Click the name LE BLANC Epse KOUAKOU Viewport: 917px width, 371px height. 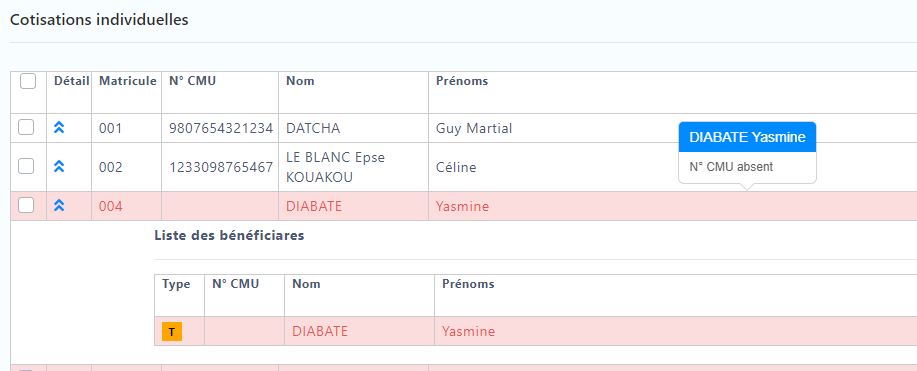click(336, 167)
